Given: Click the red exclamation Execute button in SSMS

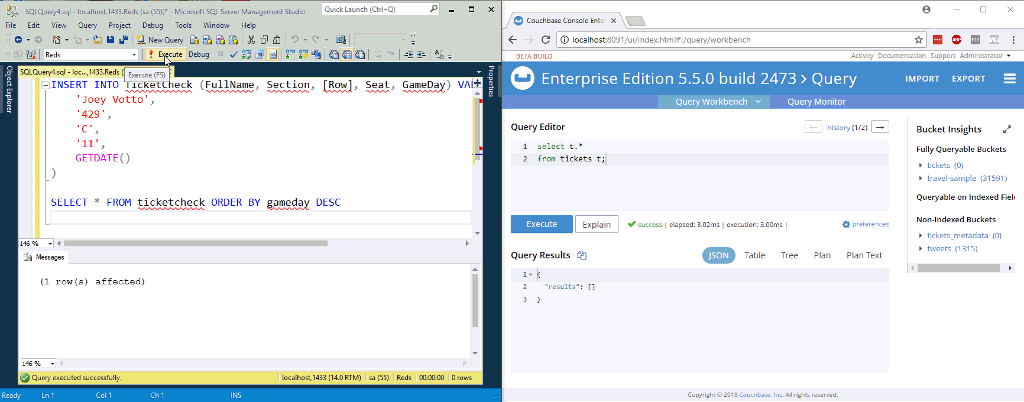Looking at the screenshot, I should [165, 55].
